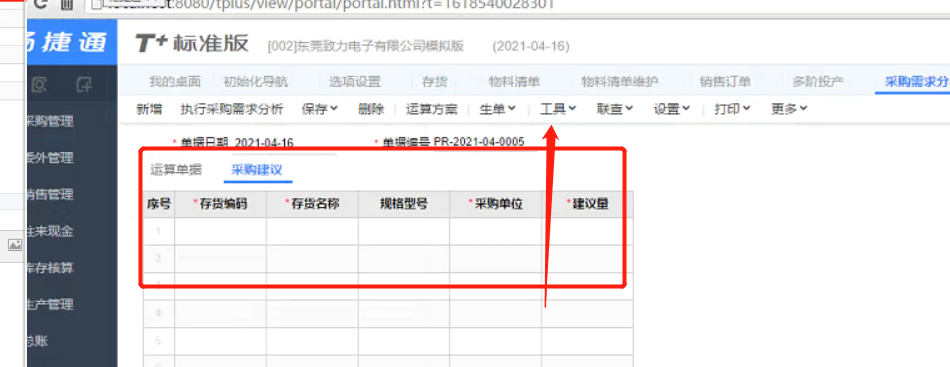Click row 2 规格型号 cell
Image resolution: width=950 pixels, height=367 pixels.
404,259
